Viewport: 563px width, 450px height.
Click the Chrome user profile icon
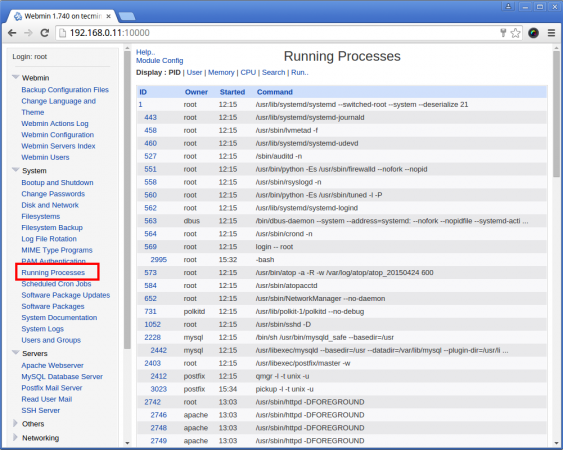[508, 6]
